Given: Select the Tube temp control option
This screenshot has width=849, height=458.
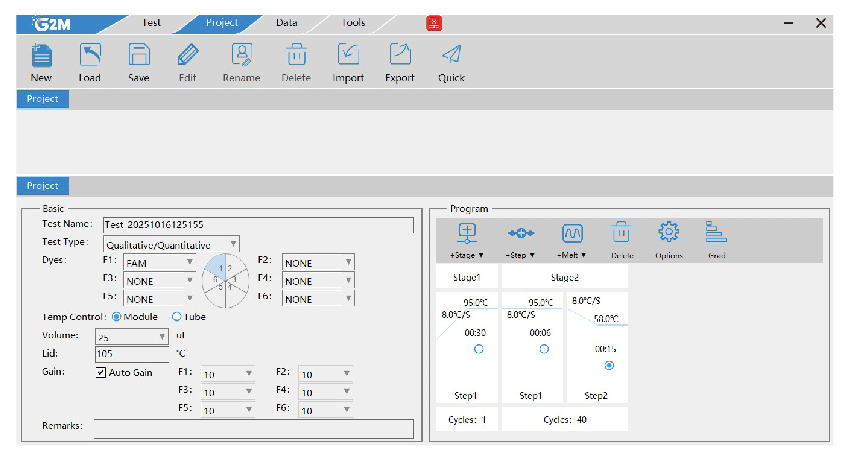Looking at the screenshot, I should click(178, 317).
